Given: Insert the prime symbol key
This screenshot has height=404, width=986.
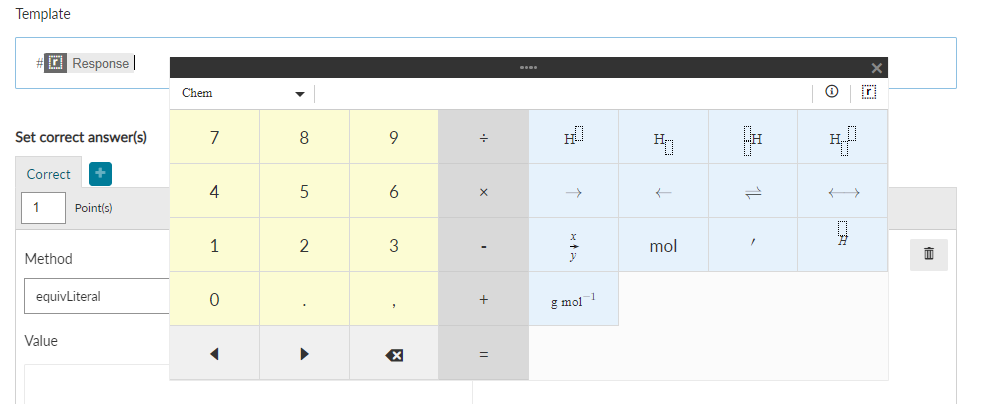Looking at the screenshot, I should pyautogui.click(x=753, y=245).
